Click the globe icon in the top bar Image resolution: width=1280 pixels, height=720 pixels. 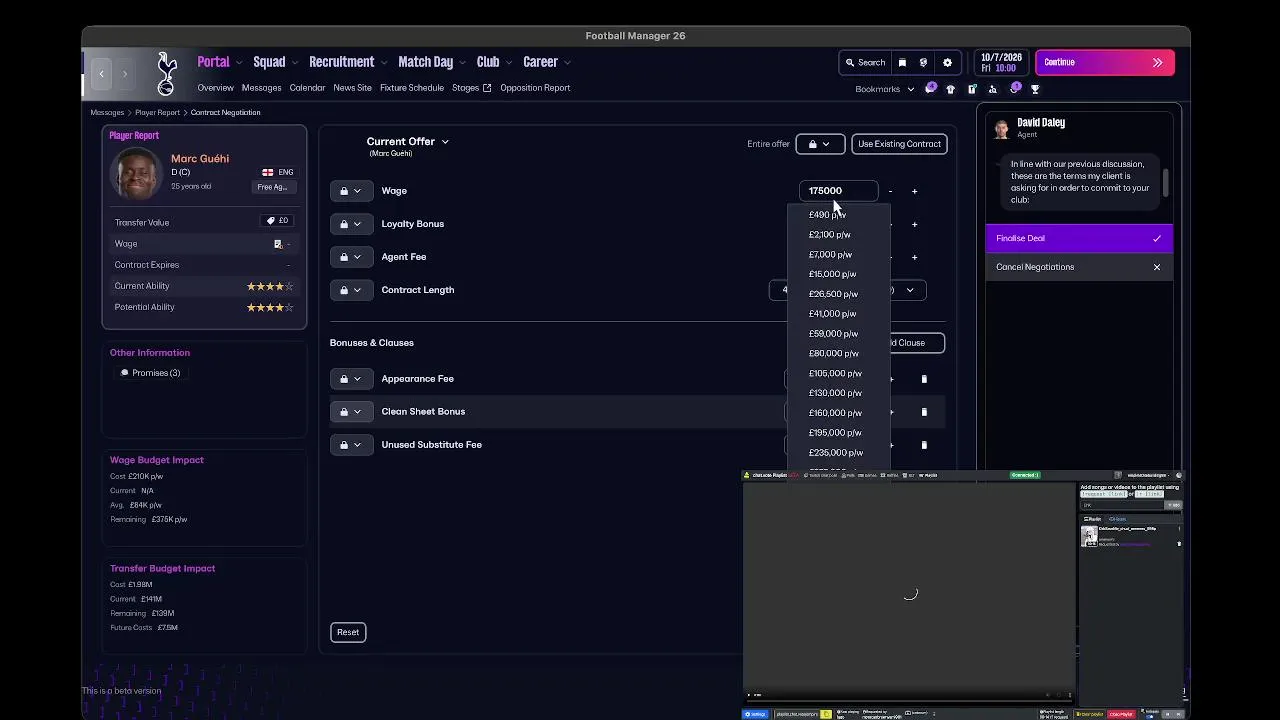pyautogui.click(x=923, y=62)
